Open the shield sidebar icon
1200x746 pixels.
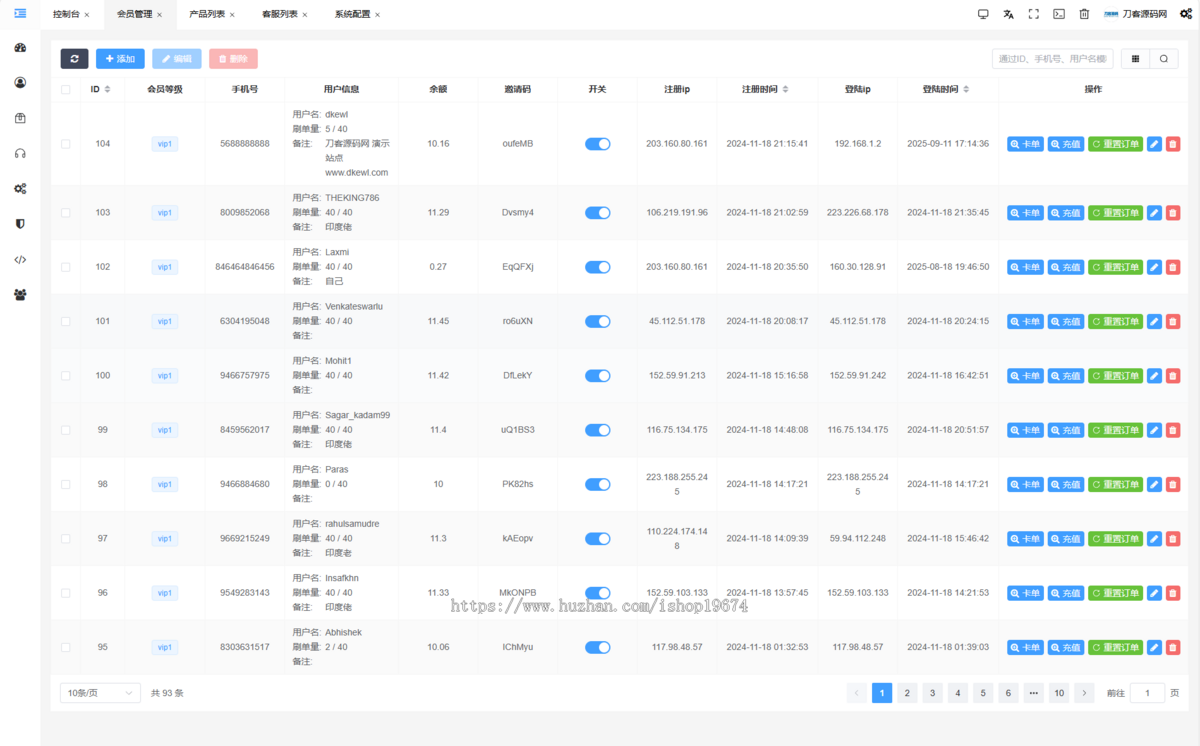point(20,224)
